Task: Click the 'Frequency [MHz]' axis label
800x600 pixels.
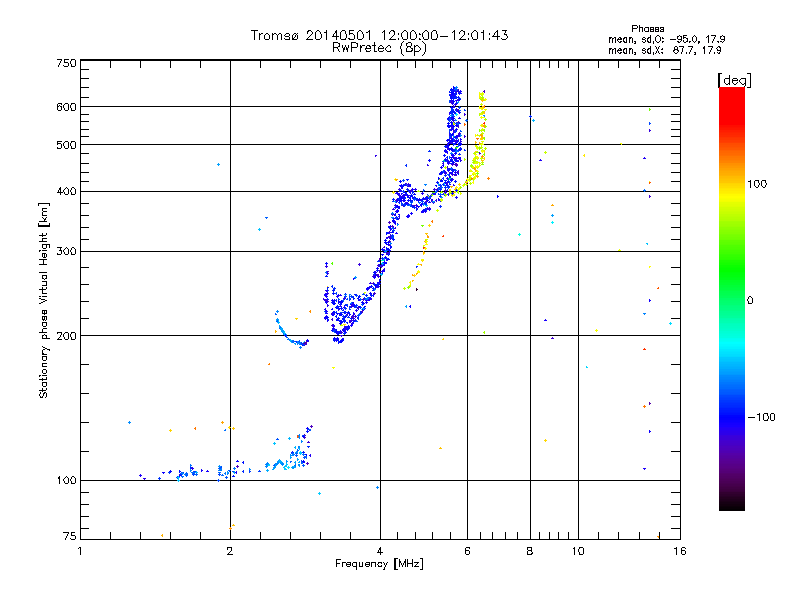Action: (379, 564)
